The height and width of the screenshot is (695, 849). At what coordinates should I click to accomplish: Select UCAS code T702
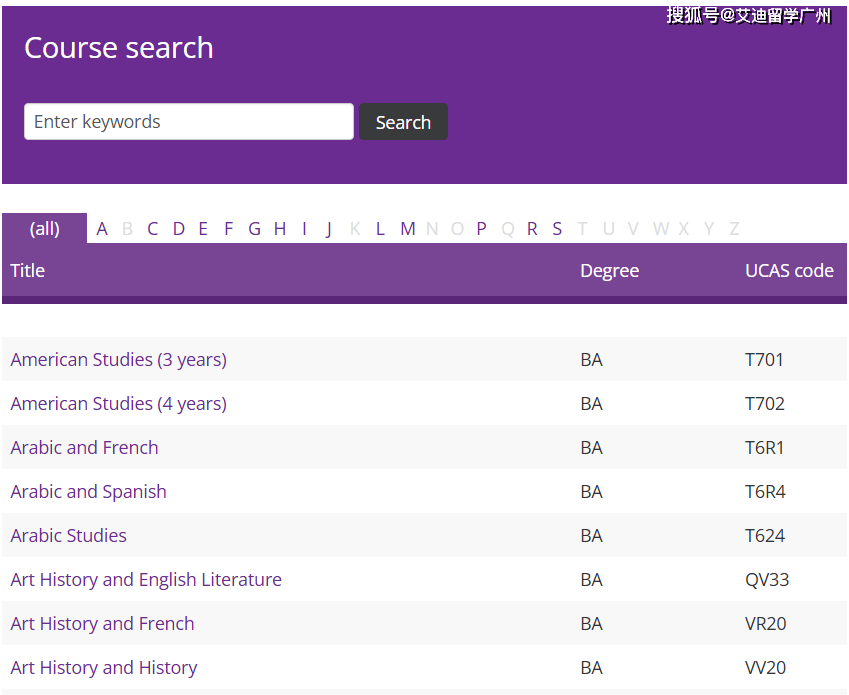pyautogui.click(x=765, y=404)
